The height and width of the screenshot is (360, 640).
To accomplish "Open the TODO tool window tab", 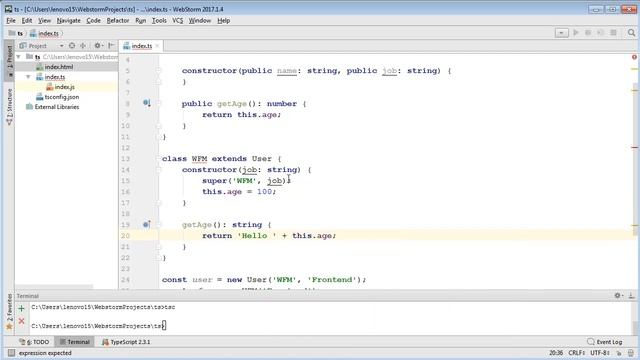I will click(34, 342).
